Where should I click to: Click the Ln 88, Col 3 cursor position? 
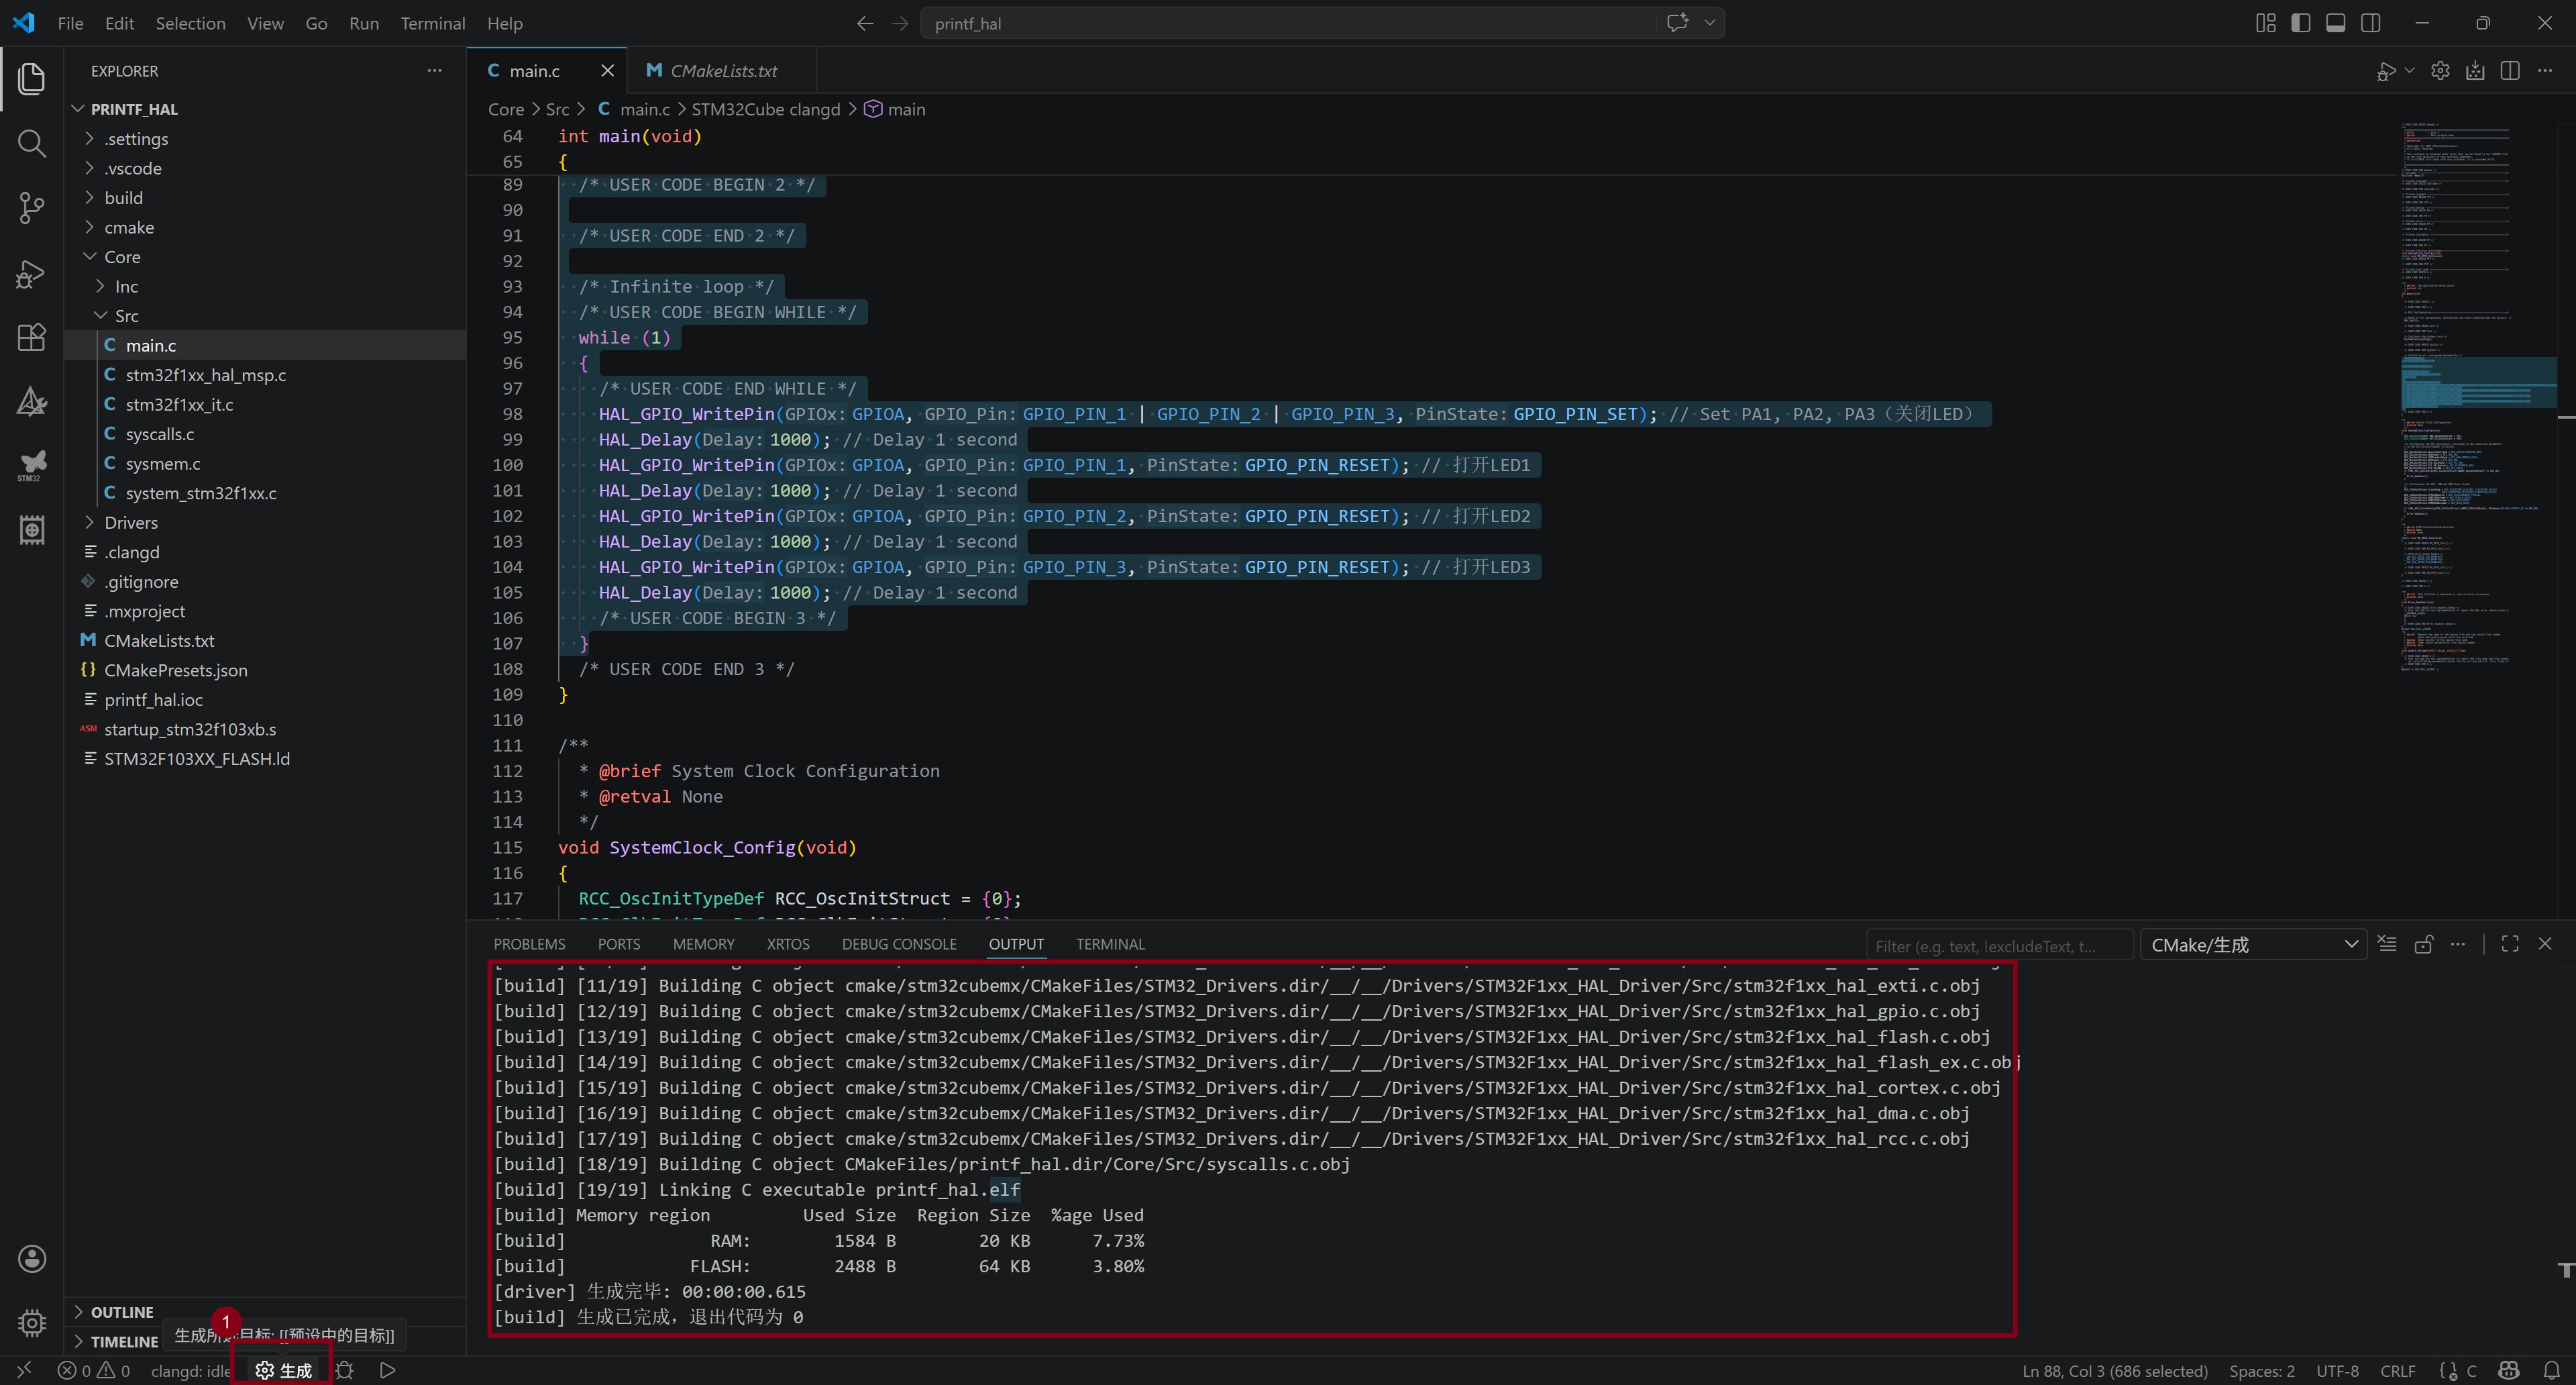tap(2114, 1371)
